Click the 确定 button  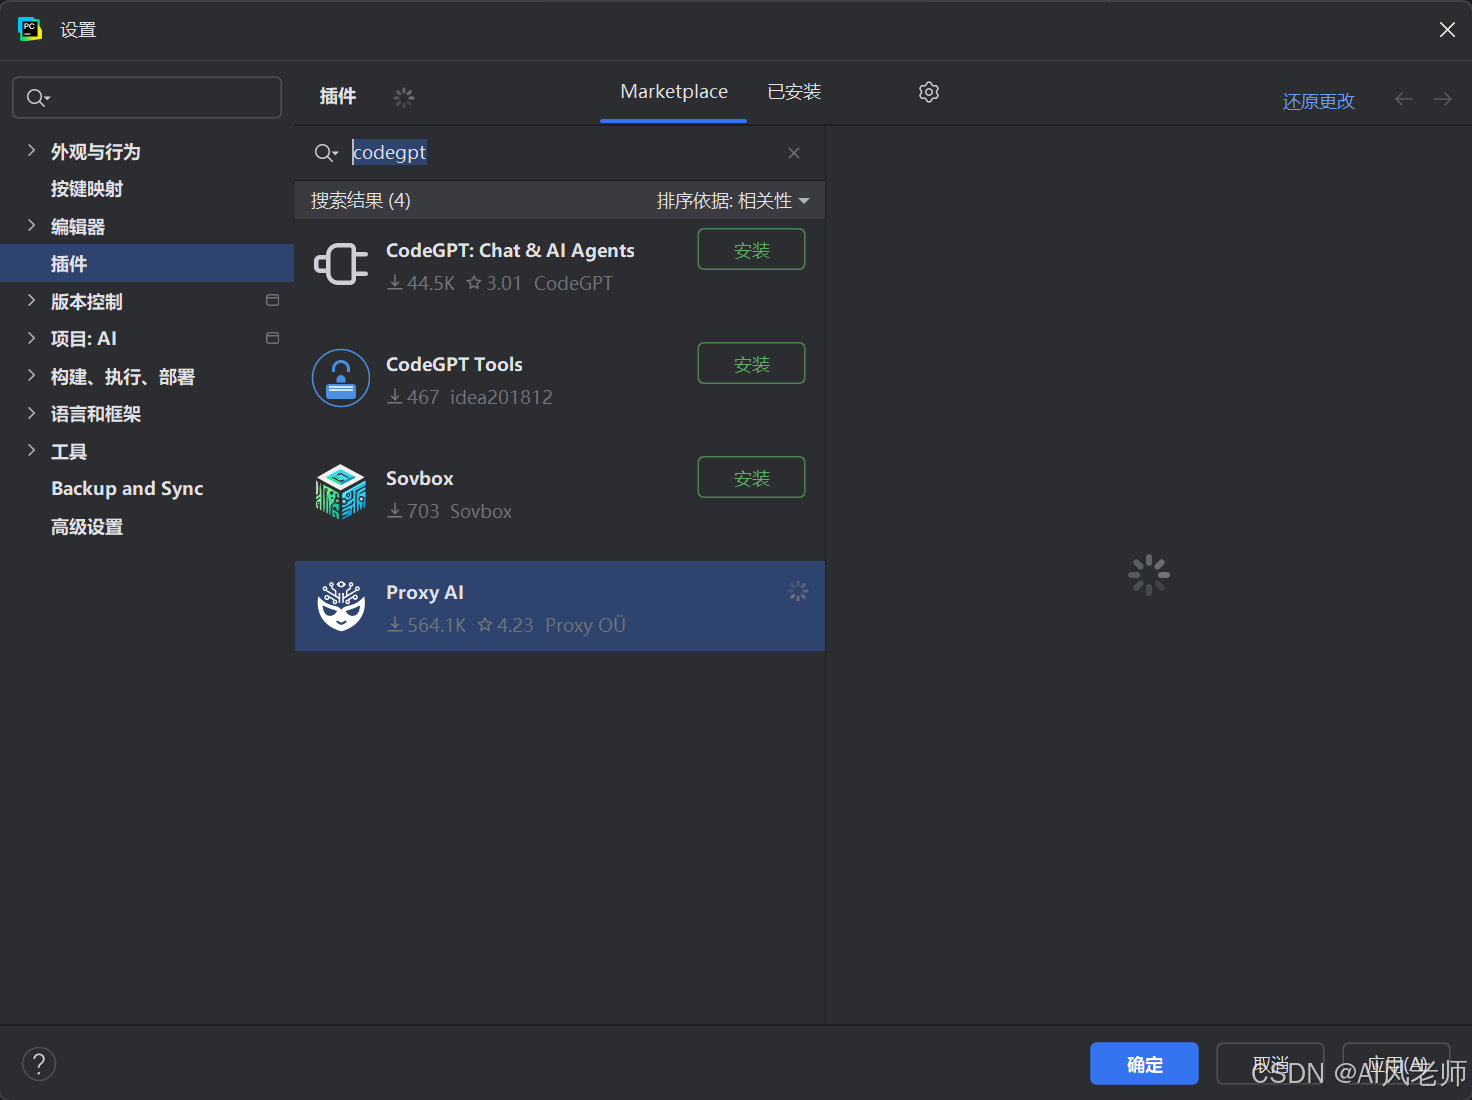tap(1144, 1064)
